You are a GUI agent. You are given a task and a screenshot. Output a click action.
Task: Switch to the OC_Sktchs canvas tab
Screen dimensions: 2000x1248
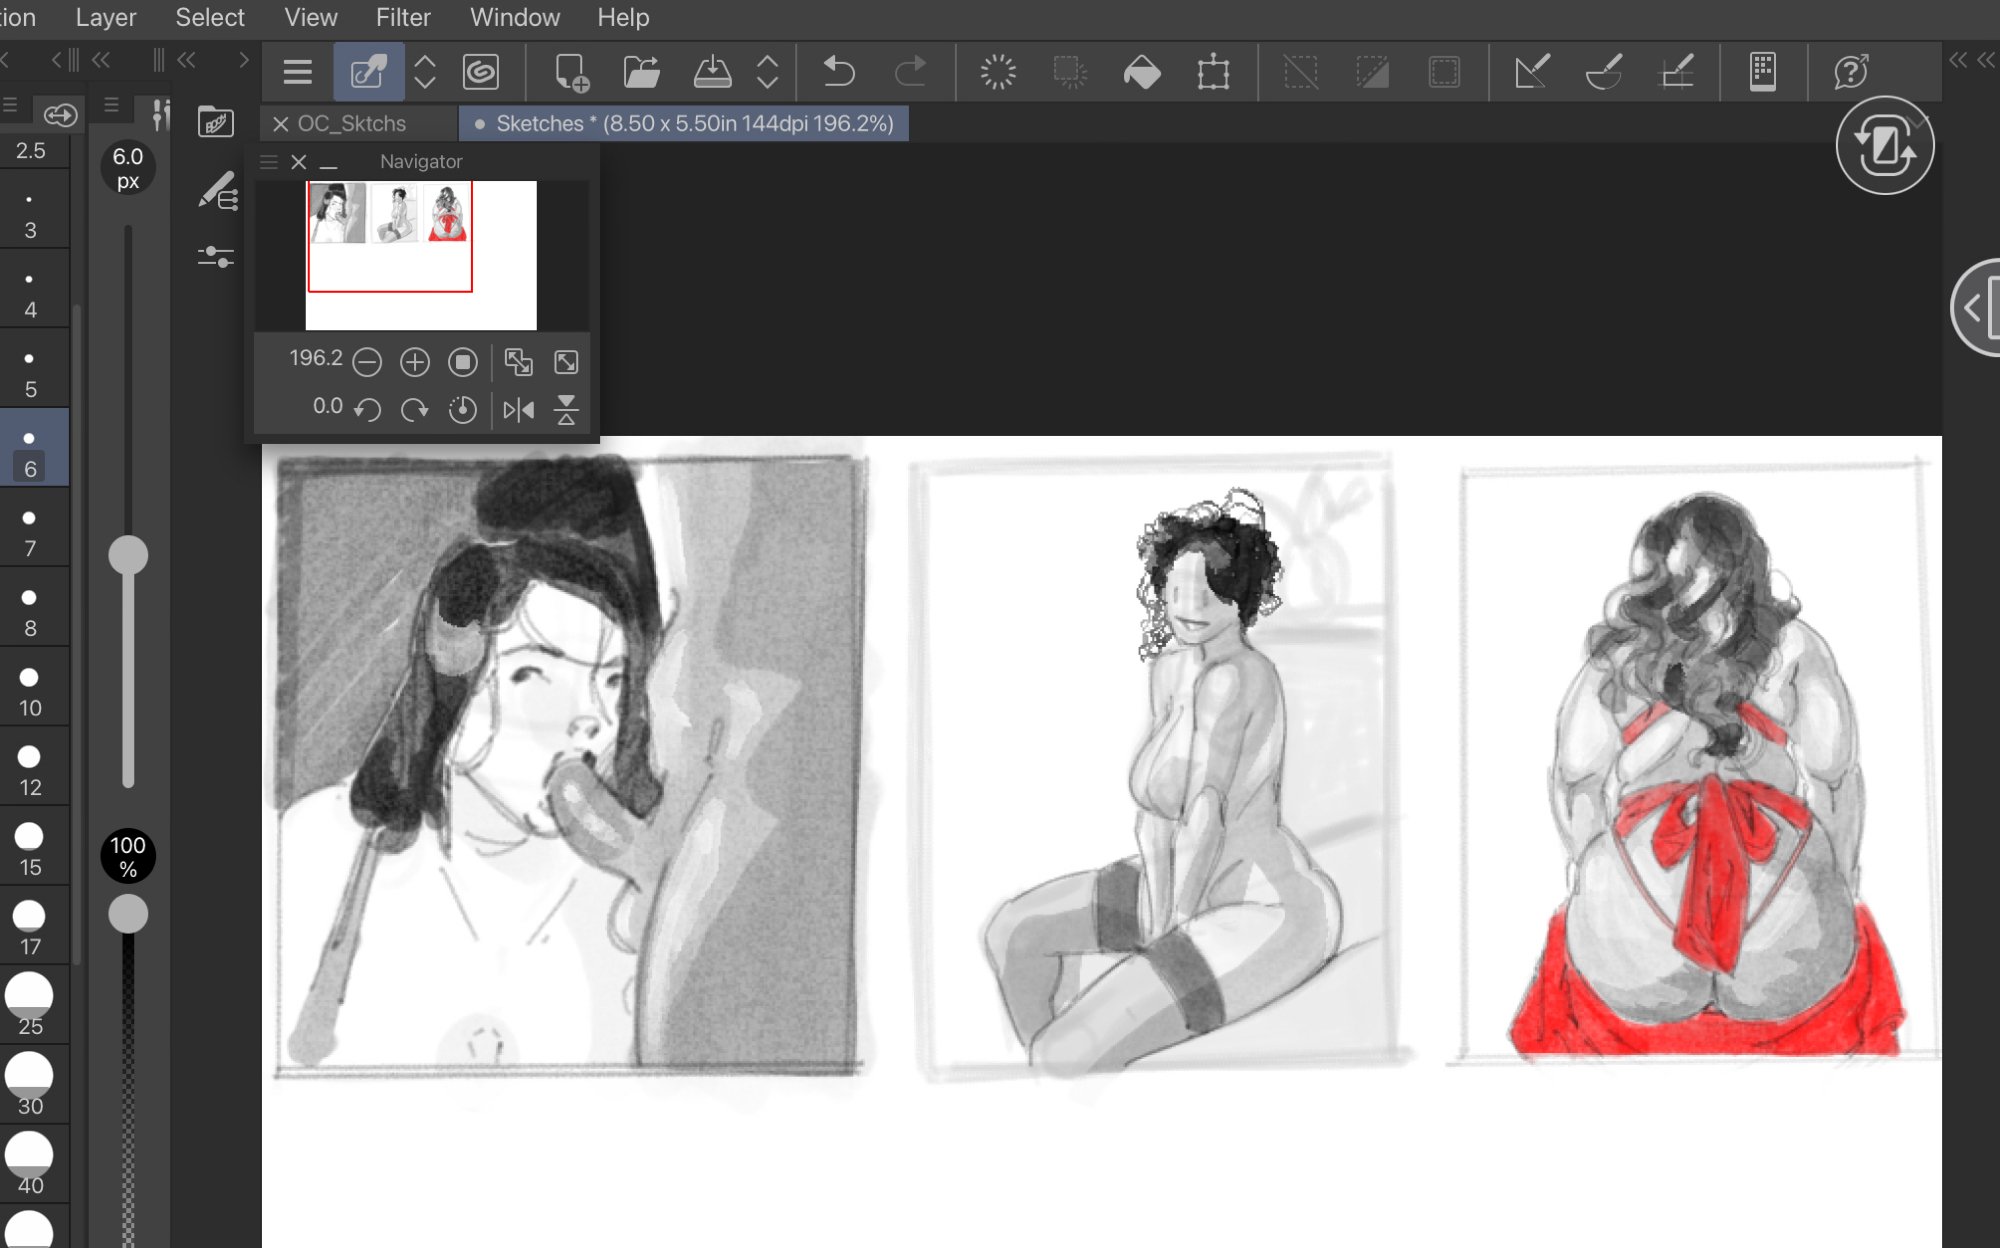pyautogui.click(x=351, y=124)
